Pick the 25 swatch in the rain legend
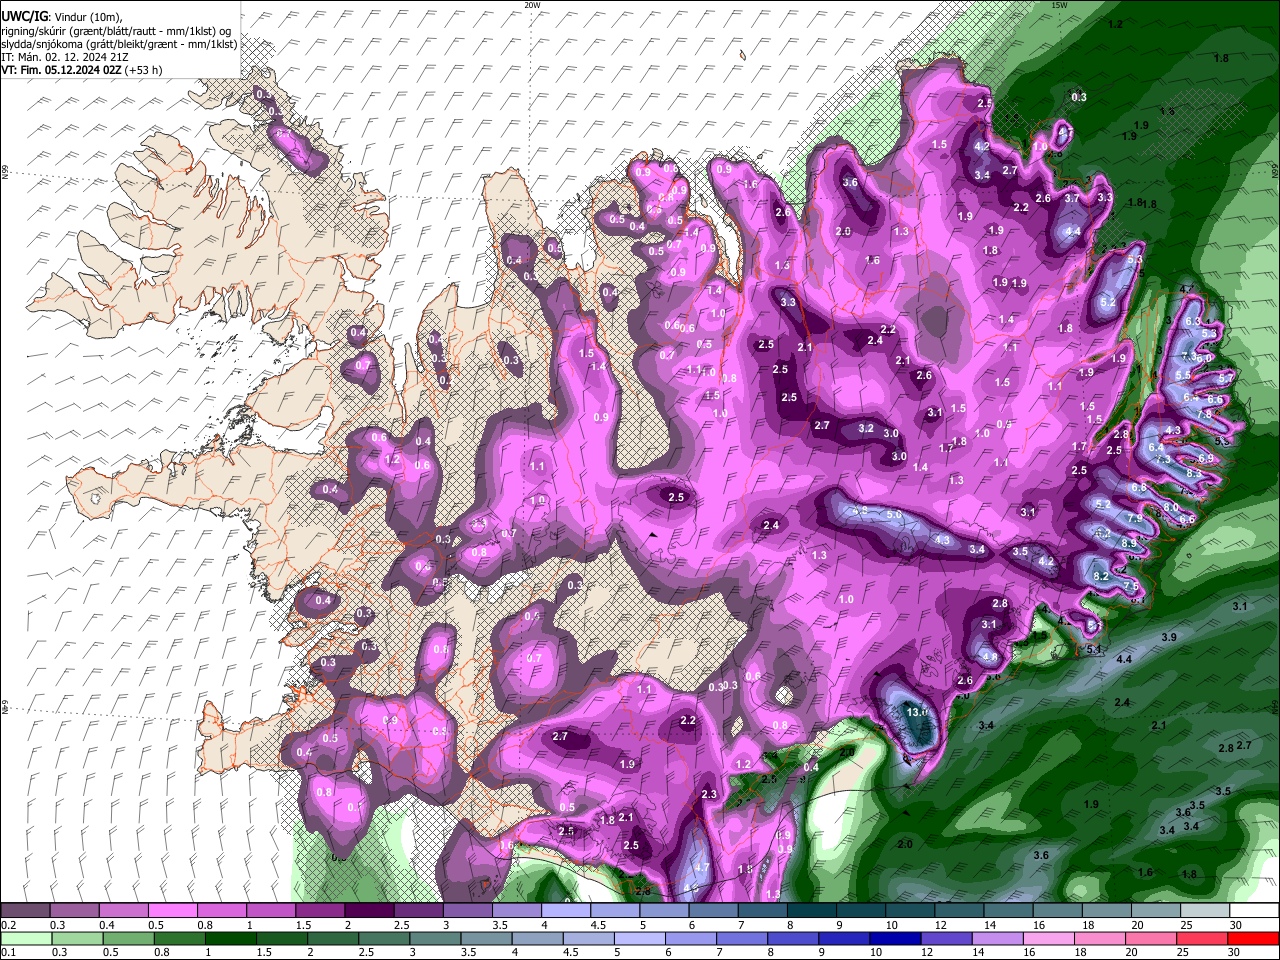The height and width of the screenshot is (960, 1280). tap(1205, 938)
